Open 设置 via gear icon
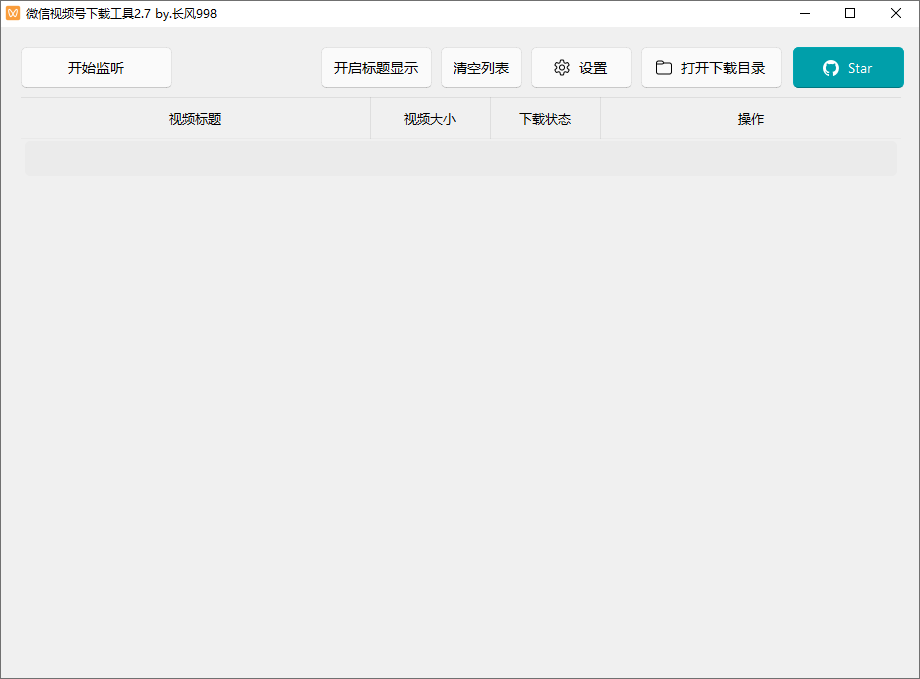 562,68
